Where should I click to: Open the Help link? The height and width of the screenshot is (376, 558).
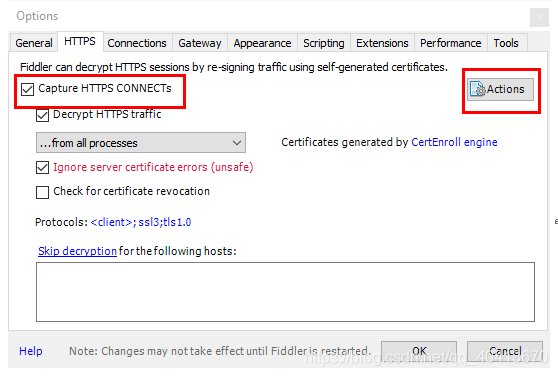[31, 351]
